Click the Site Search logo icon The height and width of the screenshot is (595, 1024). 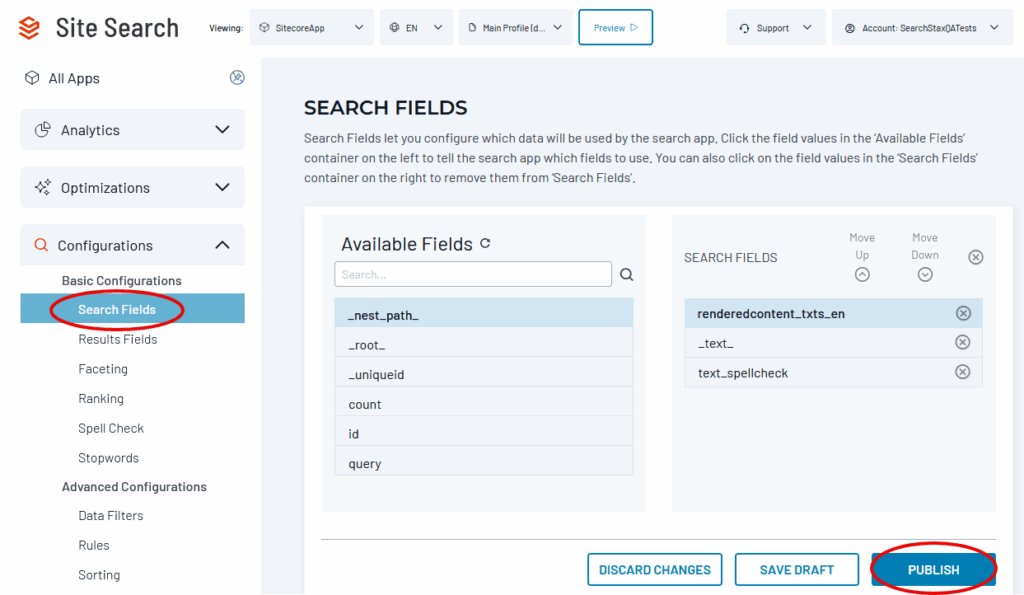(x=30, y=28)
